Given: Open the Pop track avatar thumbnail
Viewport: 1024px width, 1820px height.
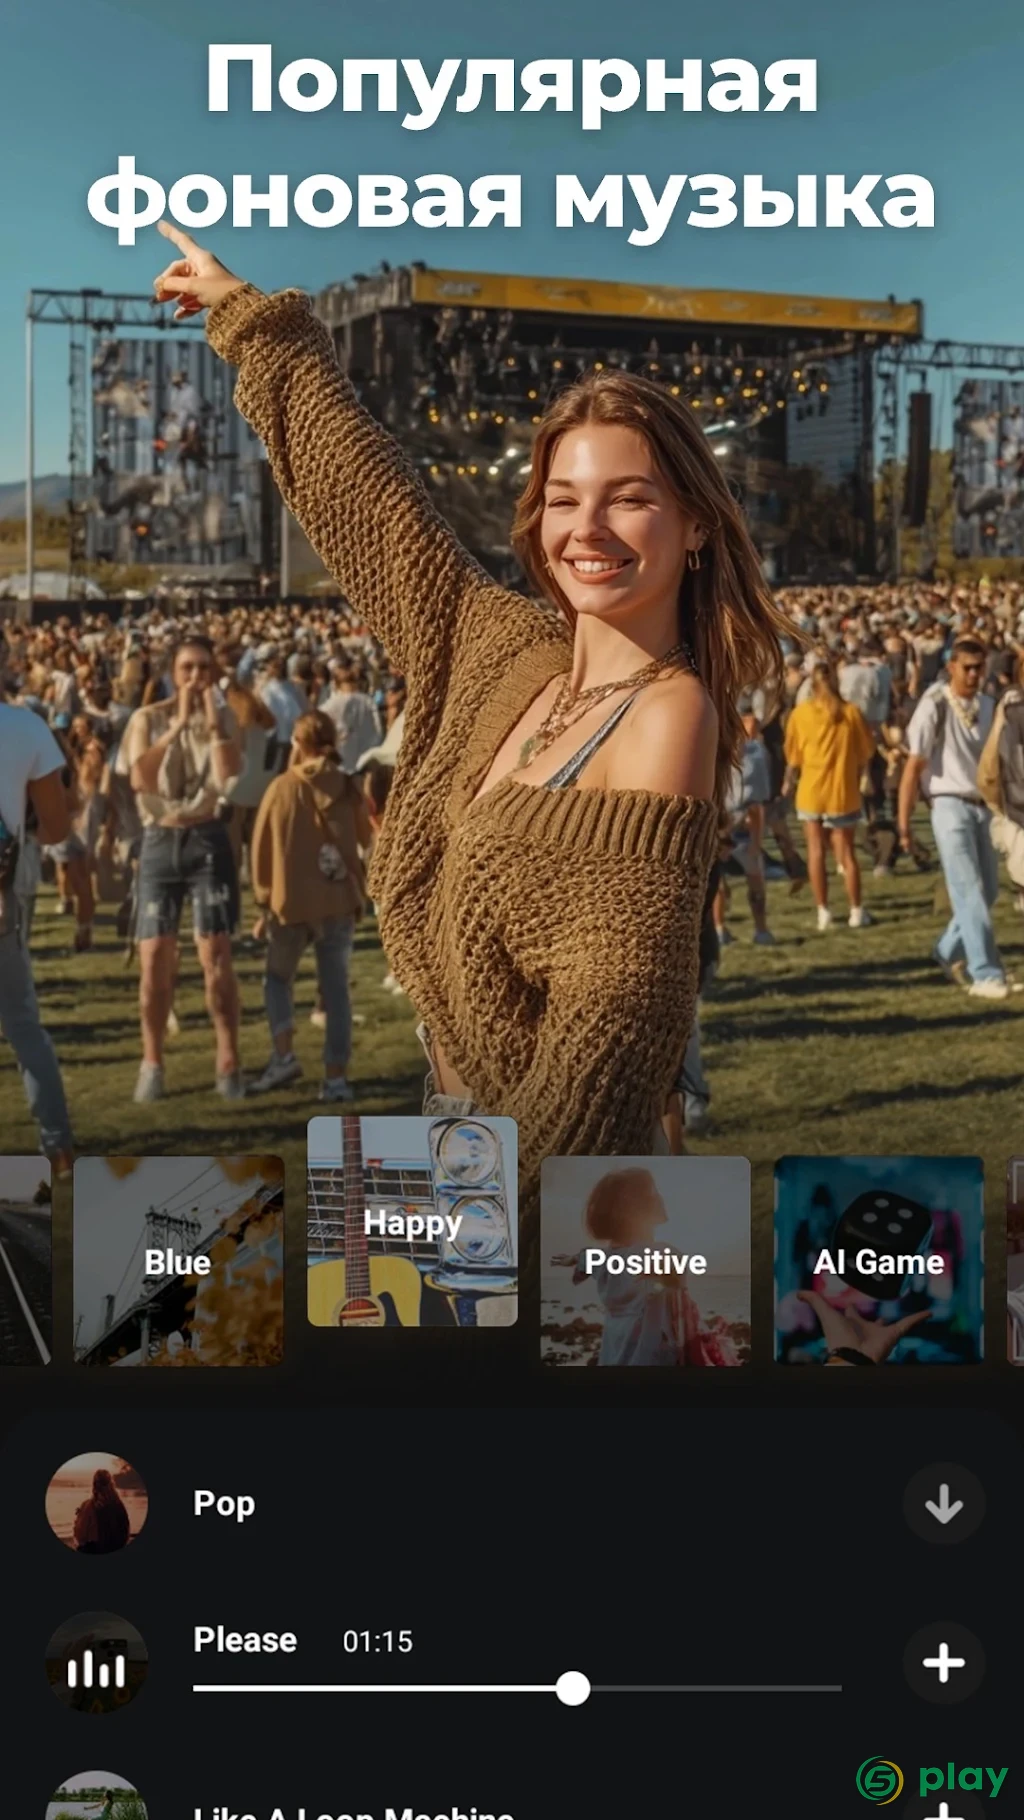Looking at the screenshot, I should 96,1503.
